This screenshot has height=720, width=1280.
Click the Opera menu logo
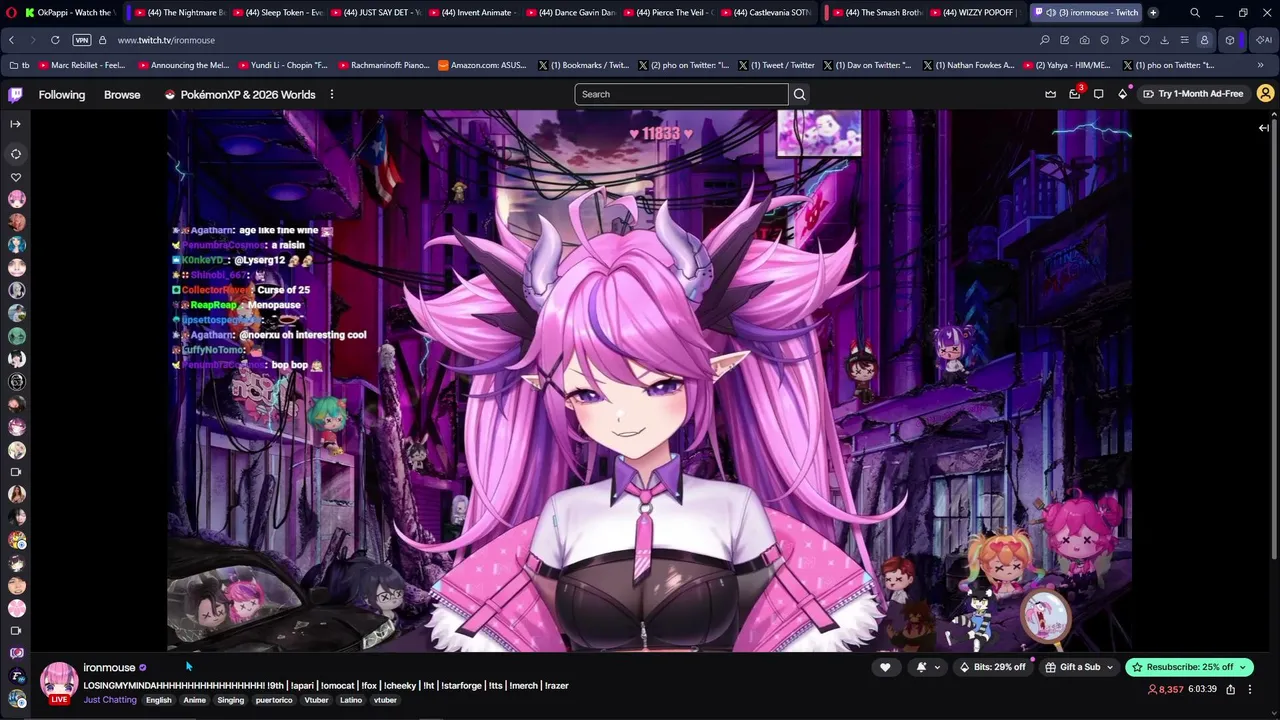point(11,12)
